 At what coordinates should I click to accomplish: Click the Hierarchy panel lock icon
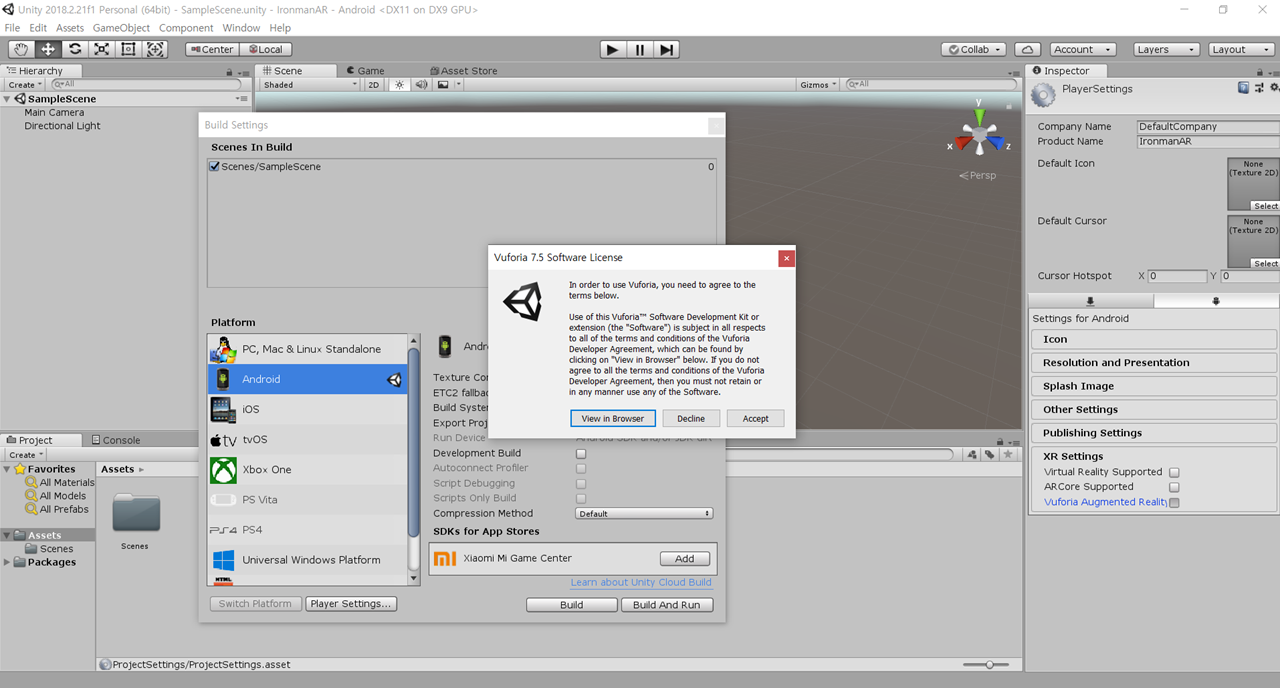point(230,71)
